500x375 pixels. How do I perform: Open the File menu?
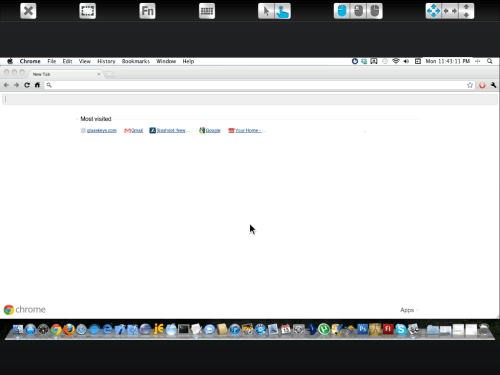(x=52, y=61)
